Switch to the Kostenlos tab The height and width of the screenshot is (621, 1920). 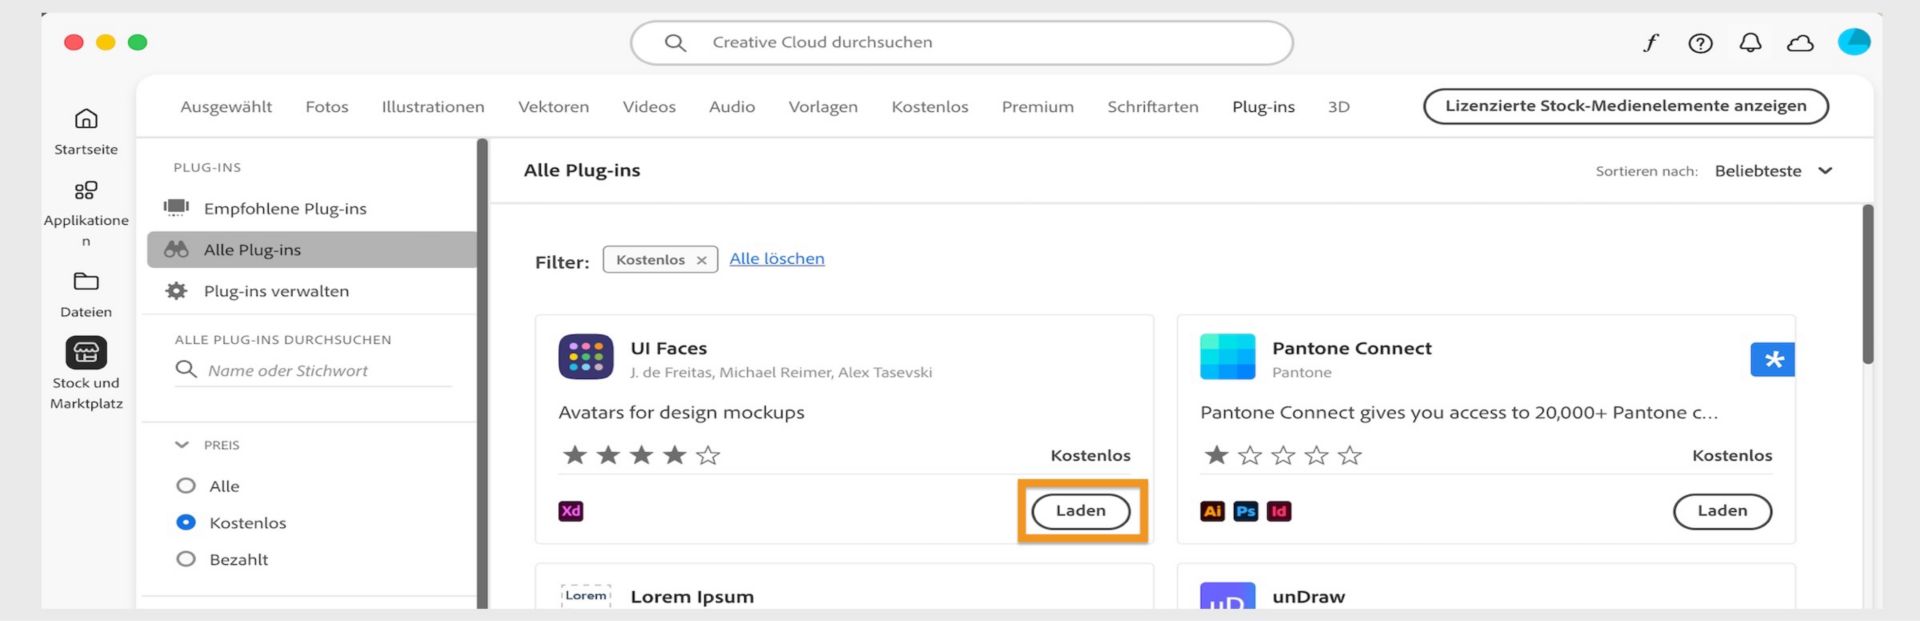click(930, 107)
